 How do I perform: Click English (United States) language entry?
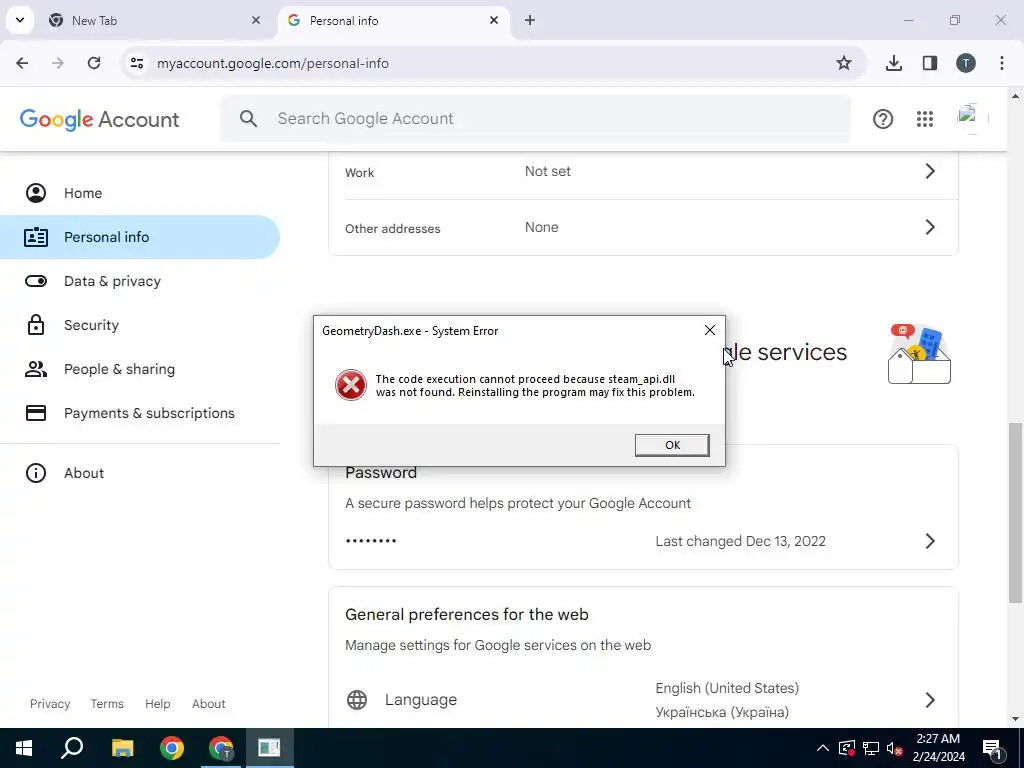(727, 688)
